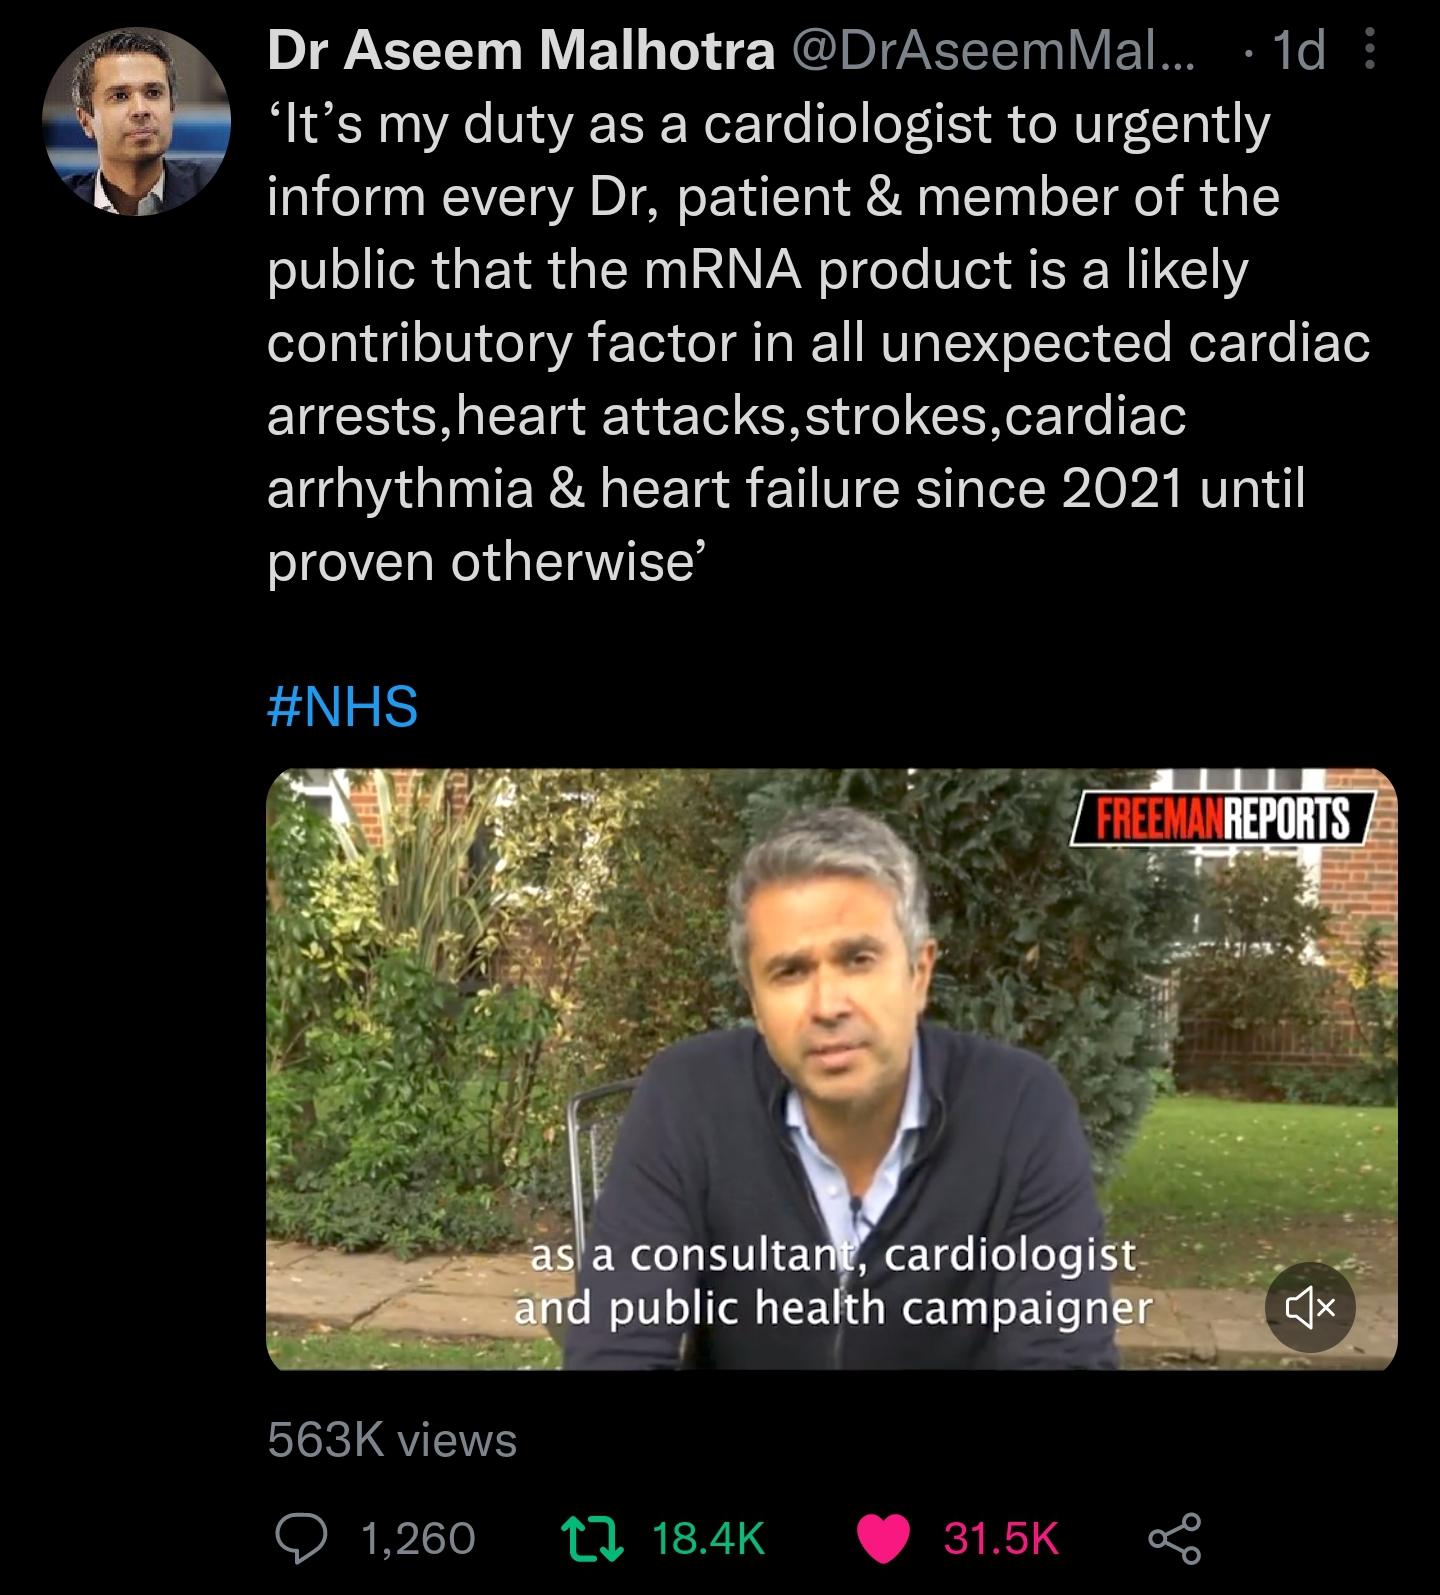Viewport: 1440px width, 1595px height.
Task: Click the closing words "proven otherwise"
Action: (x=480, y=562)
